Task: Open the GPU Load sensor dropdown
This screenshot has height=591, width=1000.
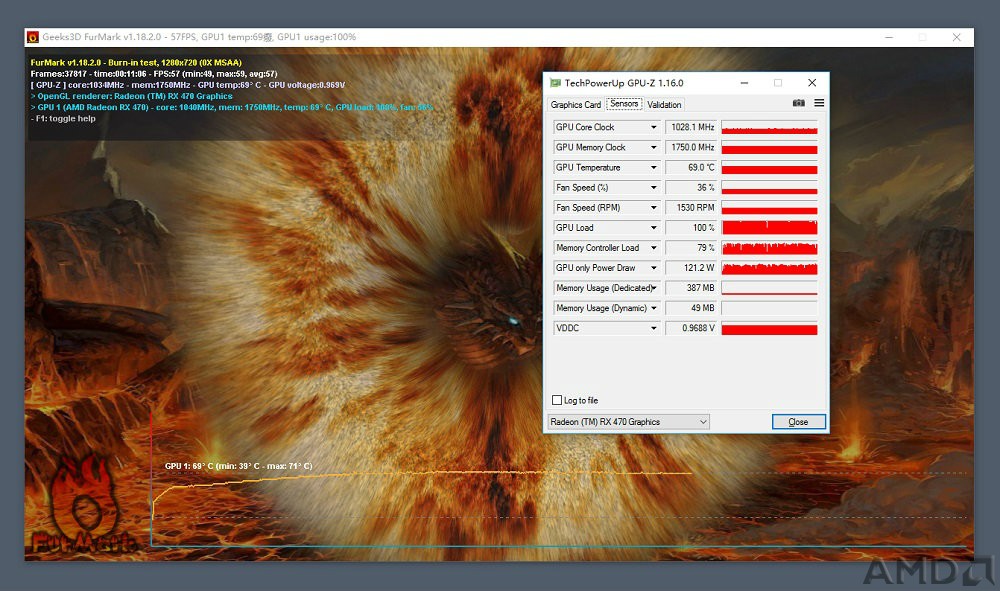Action: coord(654,228)
